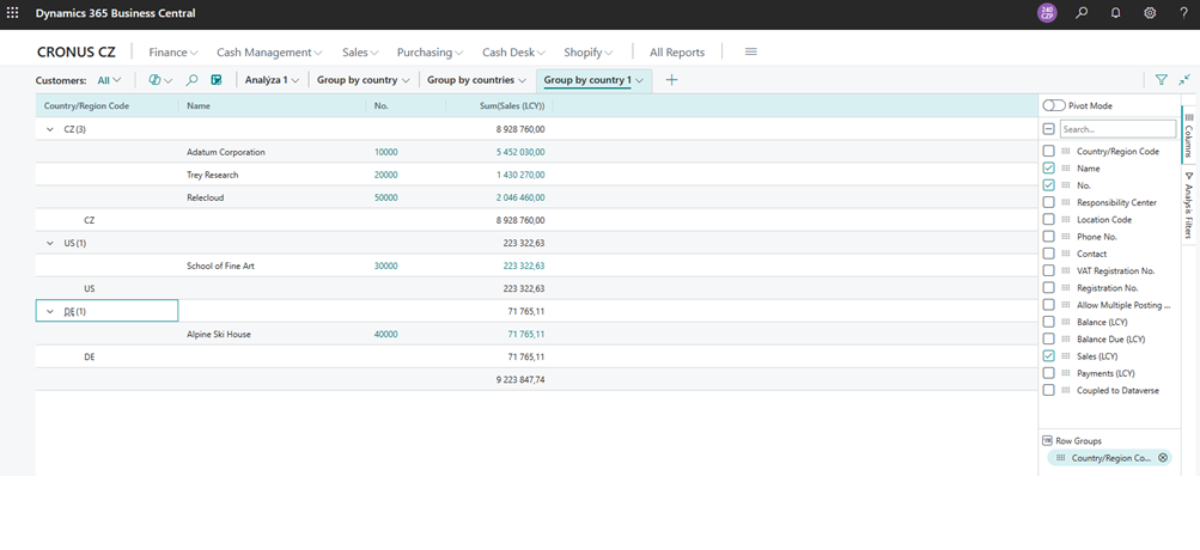Open Relecloud sales amount 2 046 460,00
1200x550 pixels.
pos(520,198)
